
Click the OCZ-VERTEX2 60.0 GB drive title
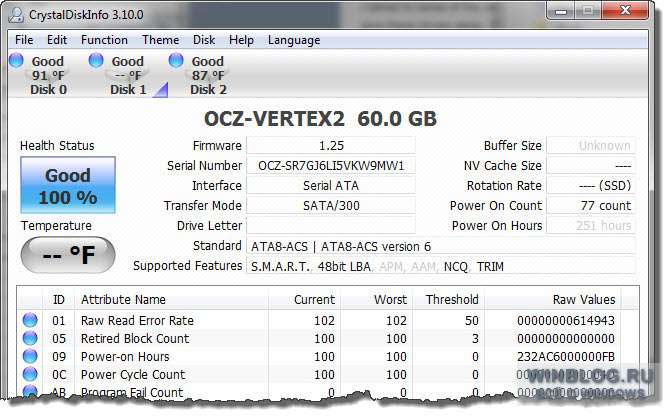[320, 119]
